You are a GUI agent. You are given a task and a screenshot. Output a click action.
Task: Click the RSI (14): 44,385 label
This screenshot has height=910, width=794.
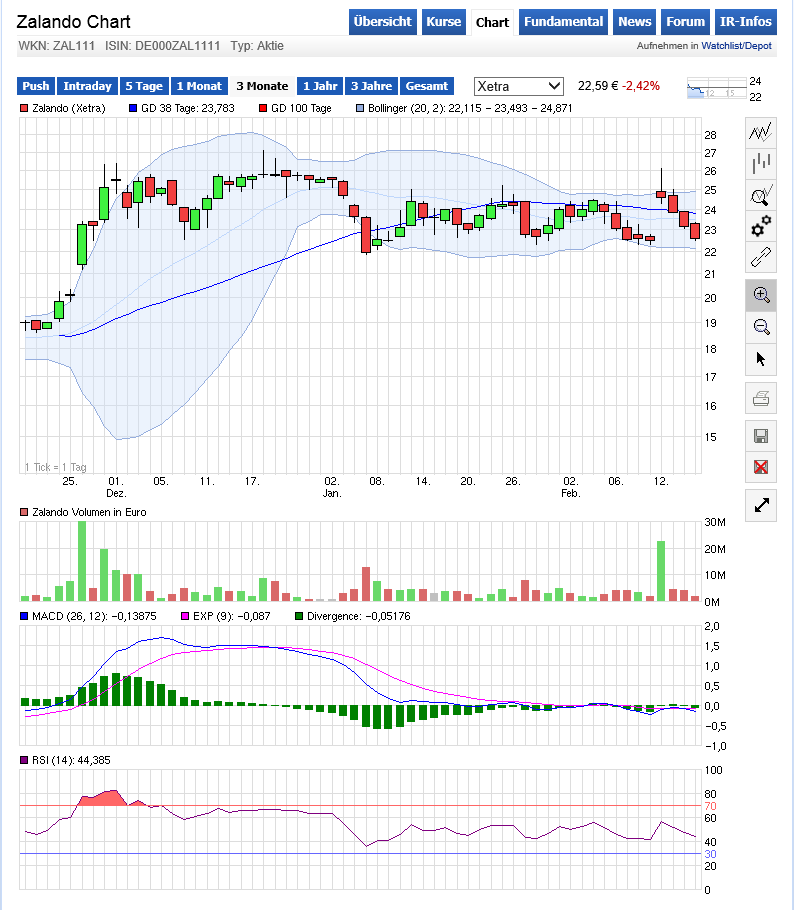pos(71,760)
